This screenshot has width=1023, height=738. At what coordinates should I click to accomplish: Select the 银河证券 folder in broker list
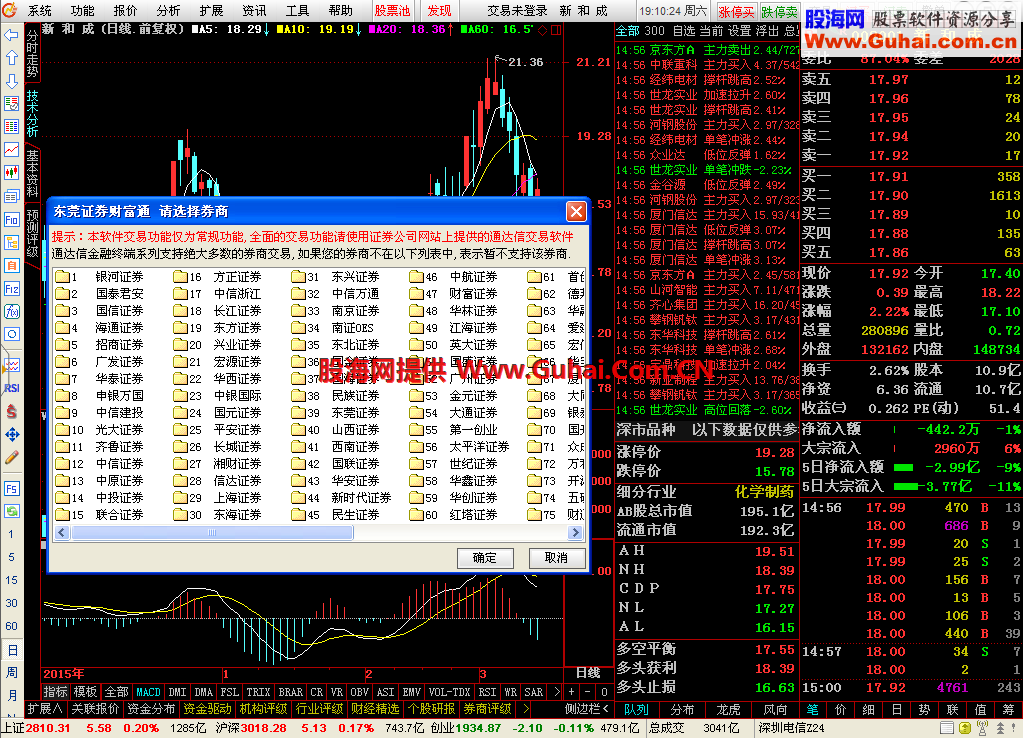pyautogui.click(x=100, y=277)
